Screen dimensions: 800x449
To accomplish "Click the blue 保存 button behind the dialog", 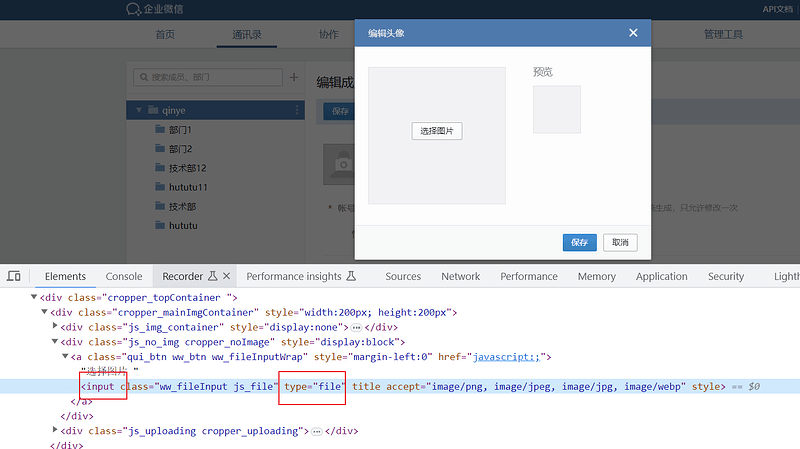I will tap(339, 111).
